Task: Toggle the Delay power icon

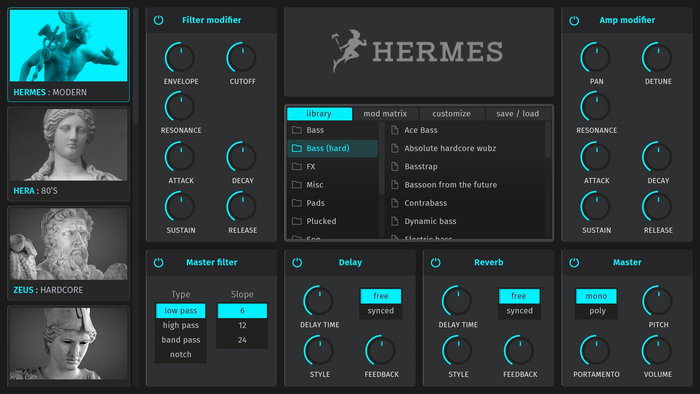Action: 297,262
